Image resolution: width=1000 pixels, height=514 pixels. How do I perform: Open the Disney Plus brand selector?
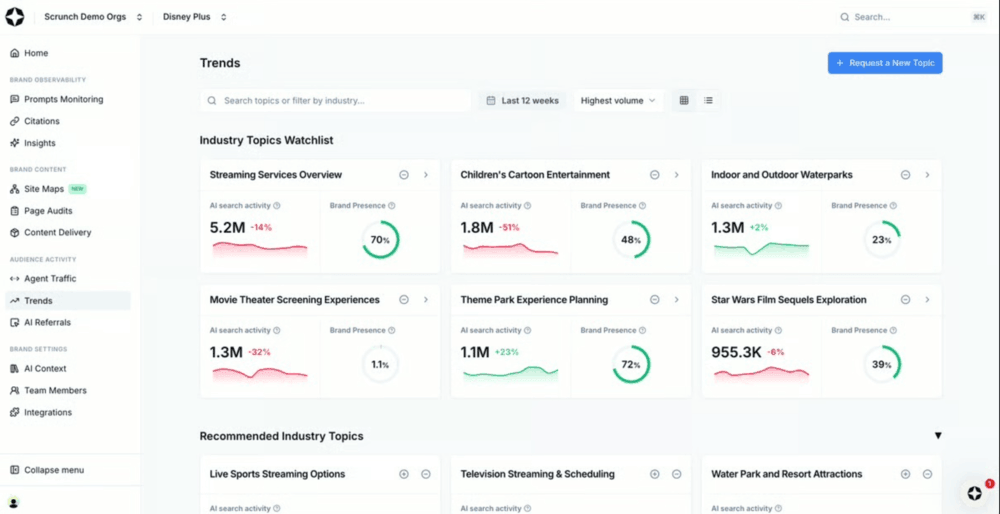tap(195, 17)
